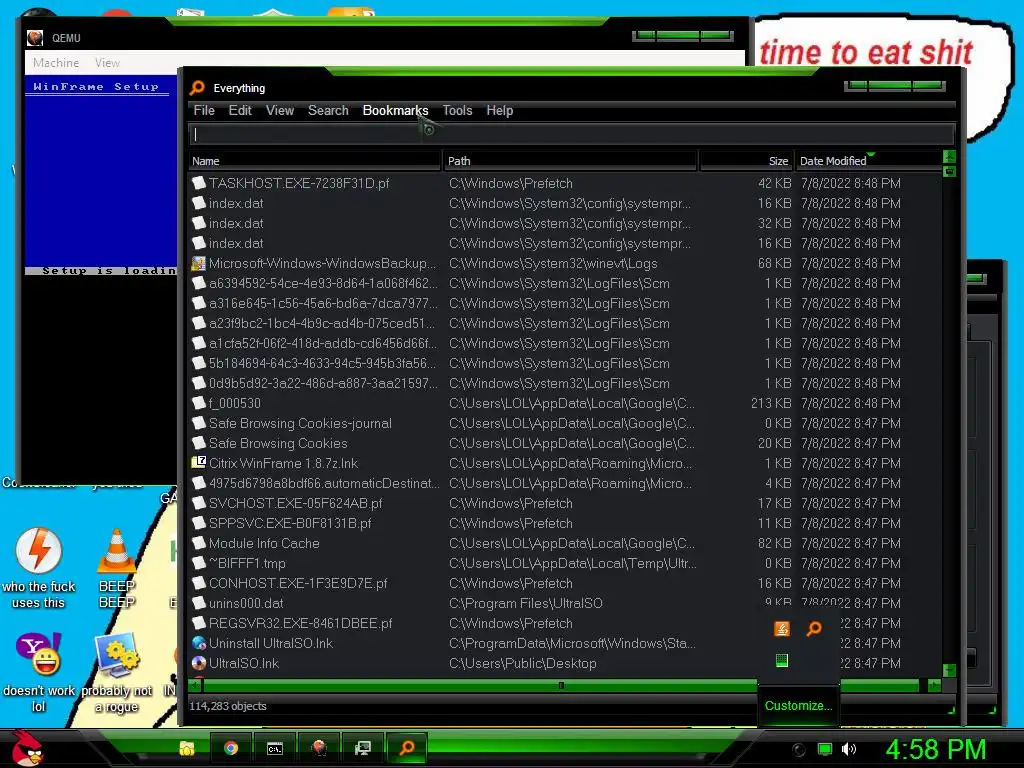Select CONHOST.EXE-1F3E9D7E.pf row

(564, 583)
